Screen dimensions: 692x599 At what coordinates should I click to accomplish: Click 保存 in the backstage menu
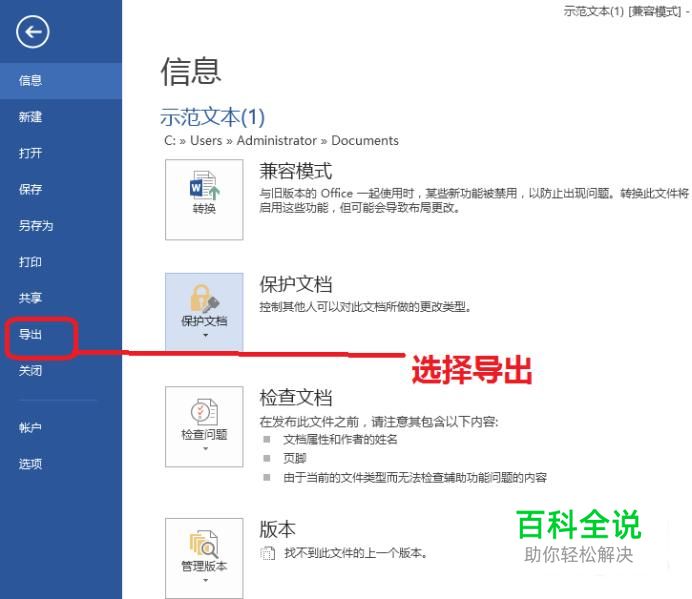point(30,189)
